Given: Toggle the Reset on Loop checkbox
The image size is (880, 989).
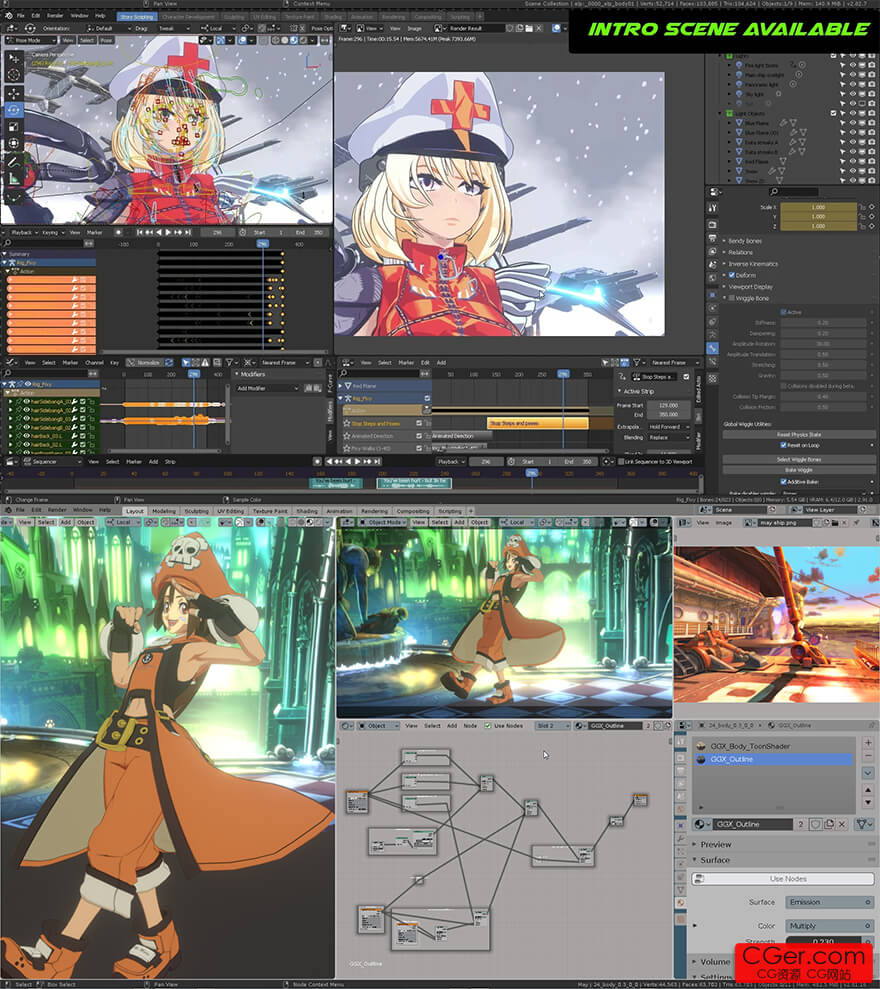Looking at the screenshot, I should [x=783, y=445].
